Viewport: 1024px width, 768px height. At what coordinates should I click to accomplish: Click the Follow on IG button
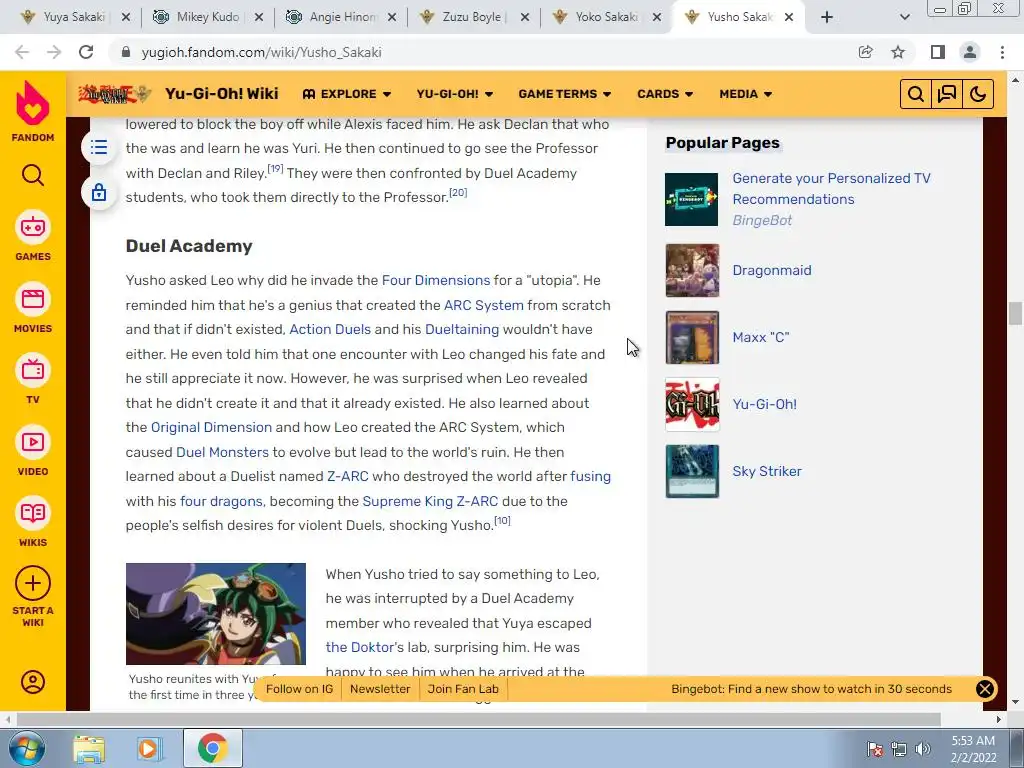point(300,689)
